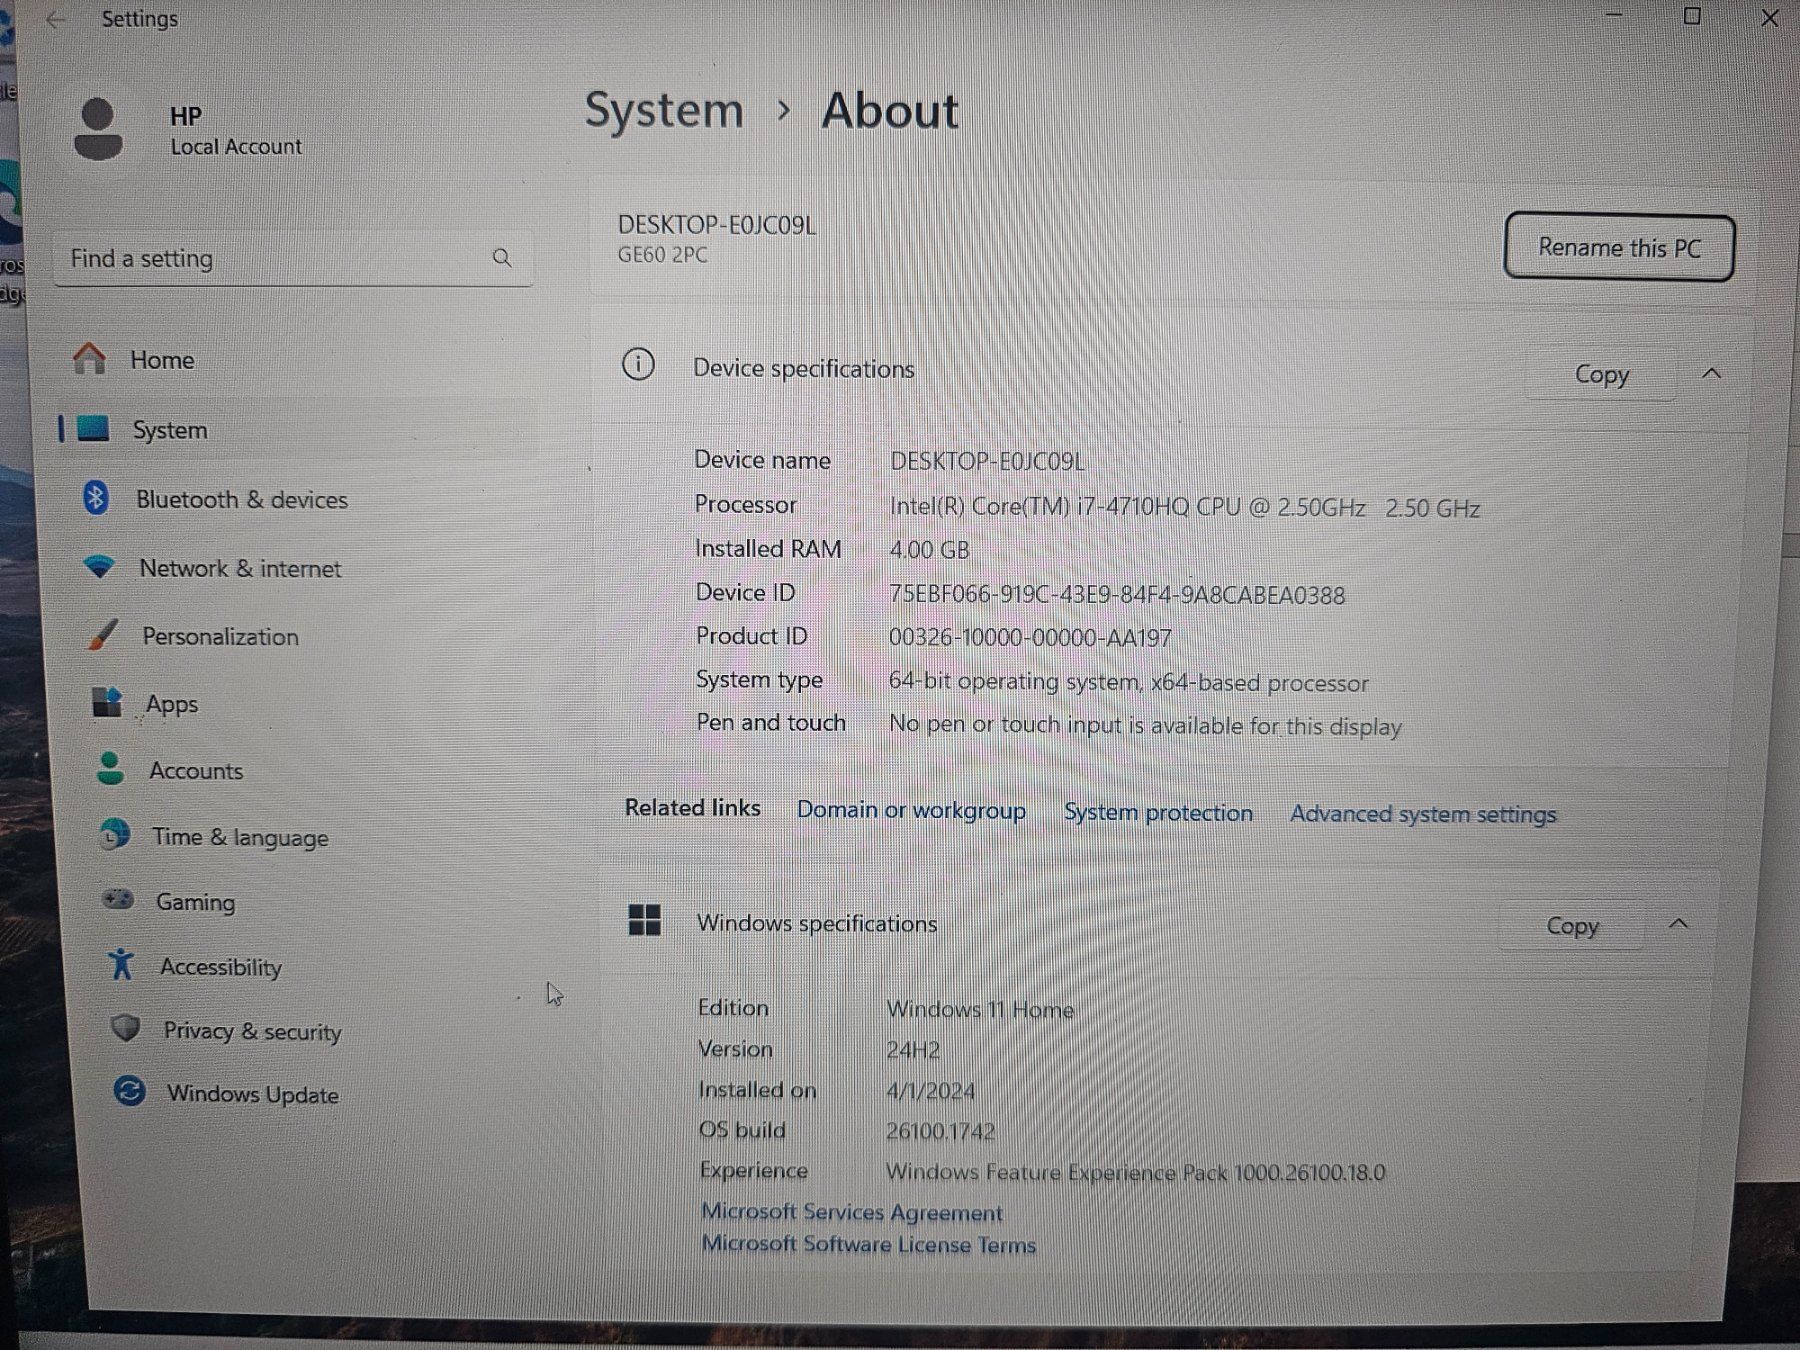Click the Personalization paintbrush icon
Screen dimensions: 1800x1350
coord(103,634)
